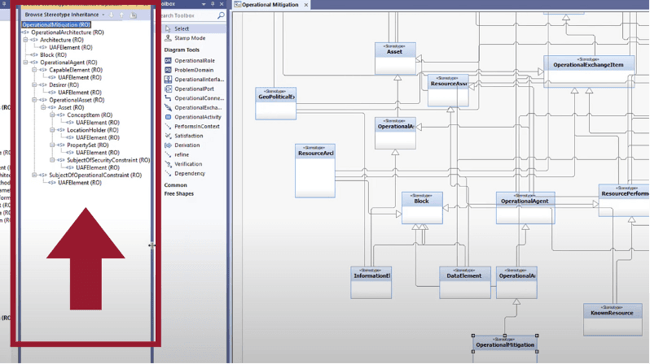Screen dimensions: 650x364
Task: Collapse the OperationalAgent (RO) tree node
Action: tap(26, 62)
